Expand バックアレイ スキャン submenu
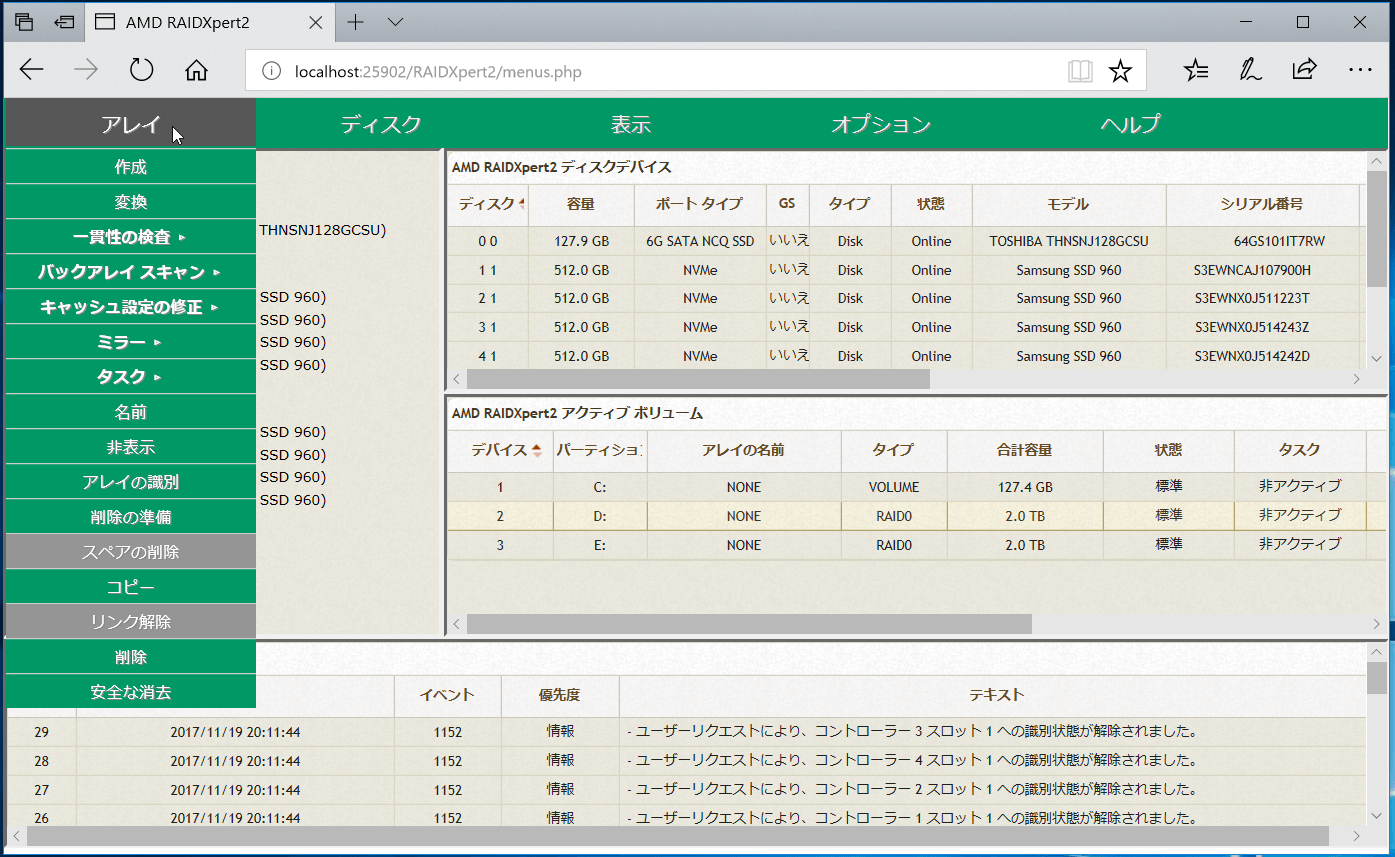Image resolution: width=1395 pixels, height=857 pixels. tap(131, 272)
